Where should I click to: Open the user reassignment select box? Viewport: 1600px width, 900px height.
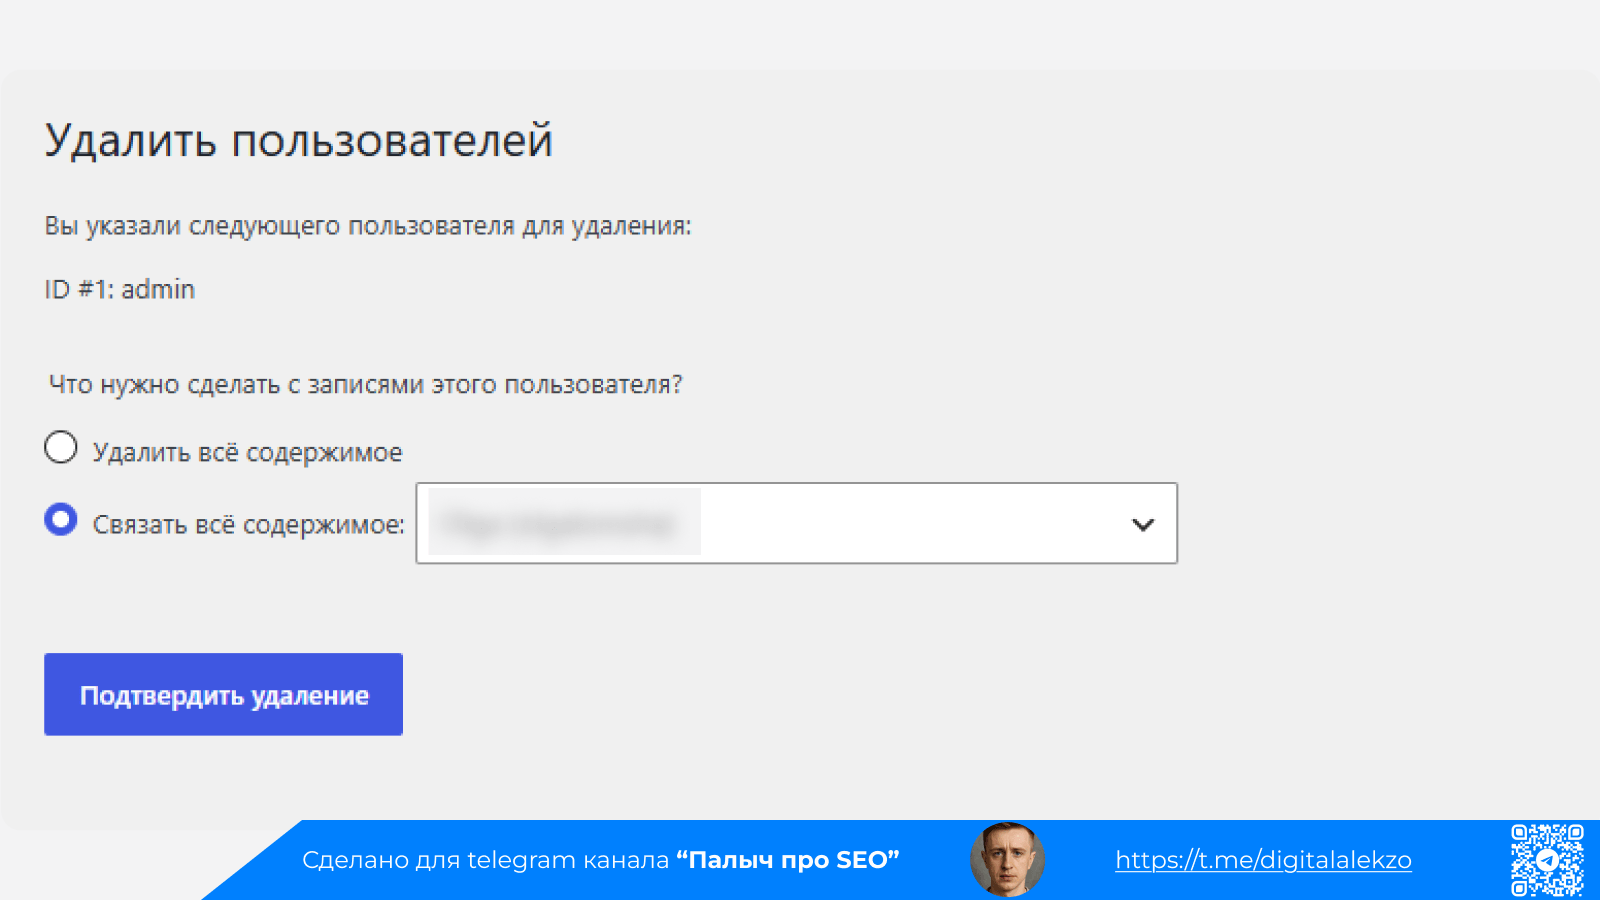(796, 523)
